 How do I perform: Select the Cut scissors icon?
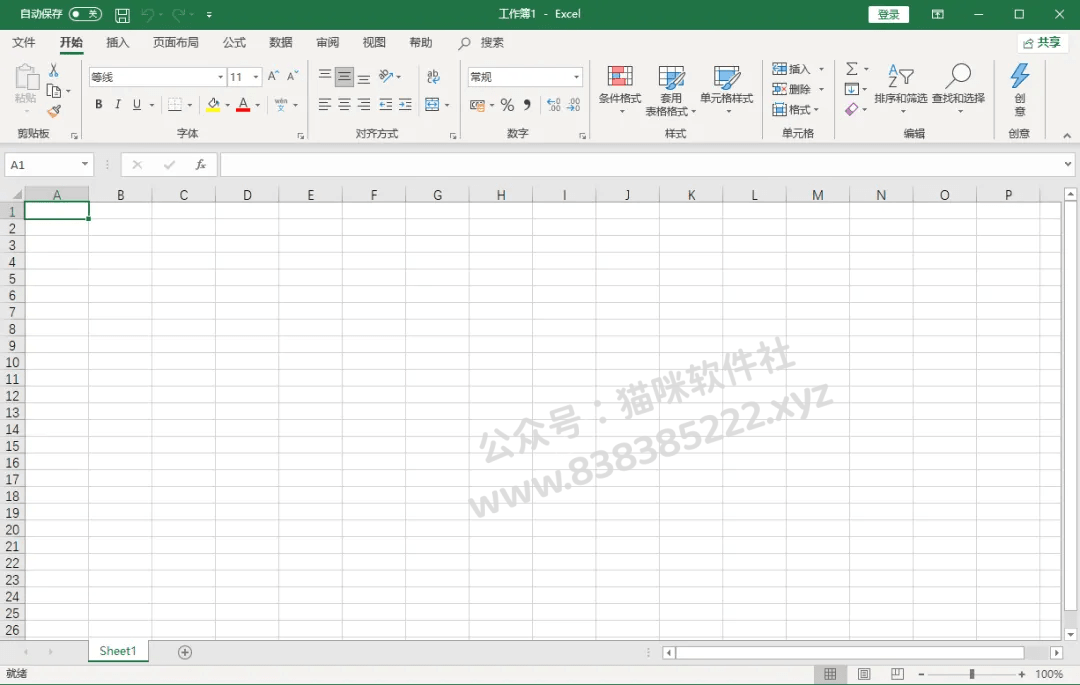click(54, 70)
